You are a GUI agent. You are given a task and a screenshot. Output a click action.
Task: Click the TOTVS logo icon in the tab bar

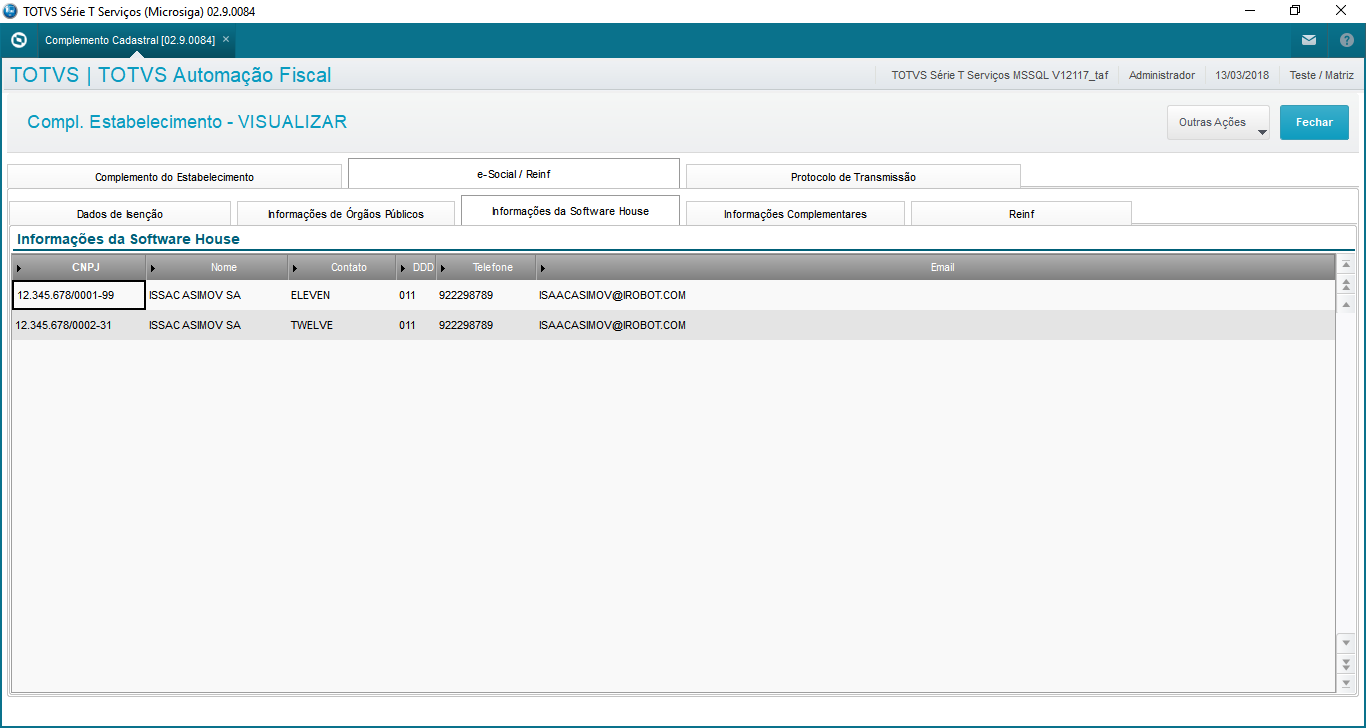[18, 40]
